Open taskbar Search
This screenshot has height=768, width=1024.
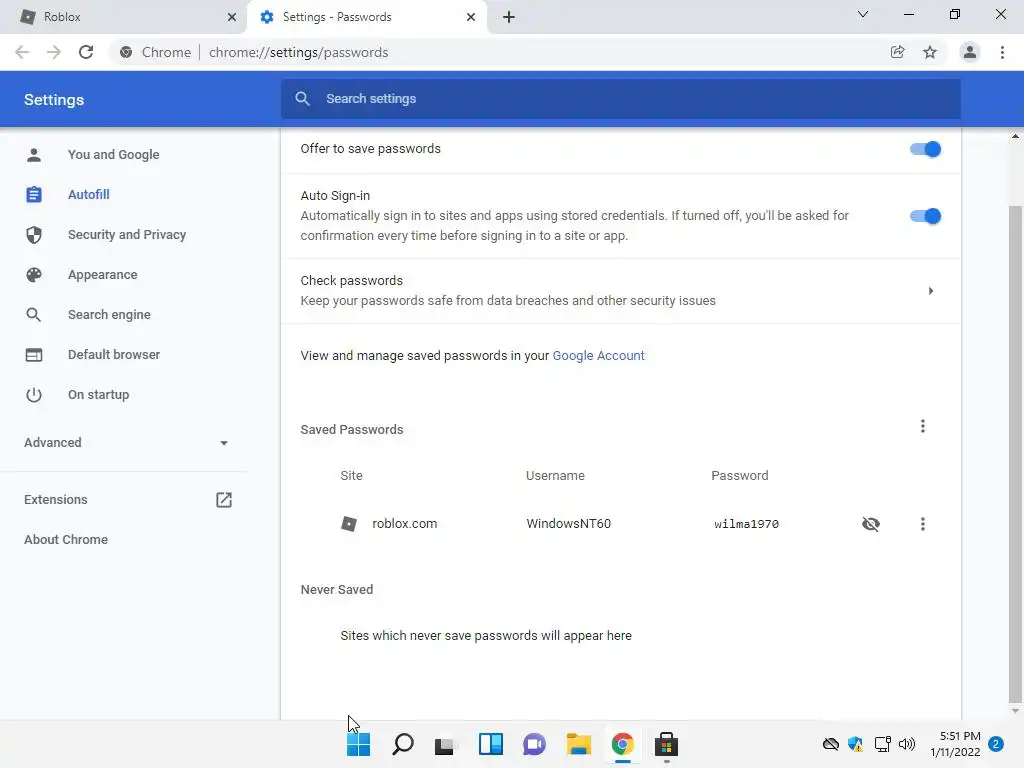[403, 744]
